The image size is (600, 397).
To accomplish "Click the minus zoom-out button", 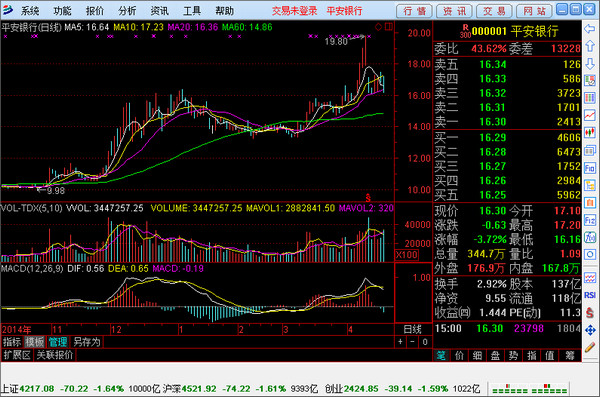I will click(x=412, y=342).
